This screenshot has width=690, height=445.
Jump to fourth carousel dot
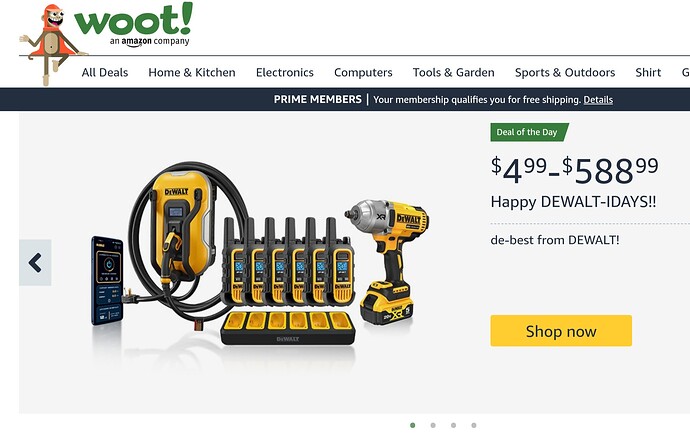[x=473, y=425]
